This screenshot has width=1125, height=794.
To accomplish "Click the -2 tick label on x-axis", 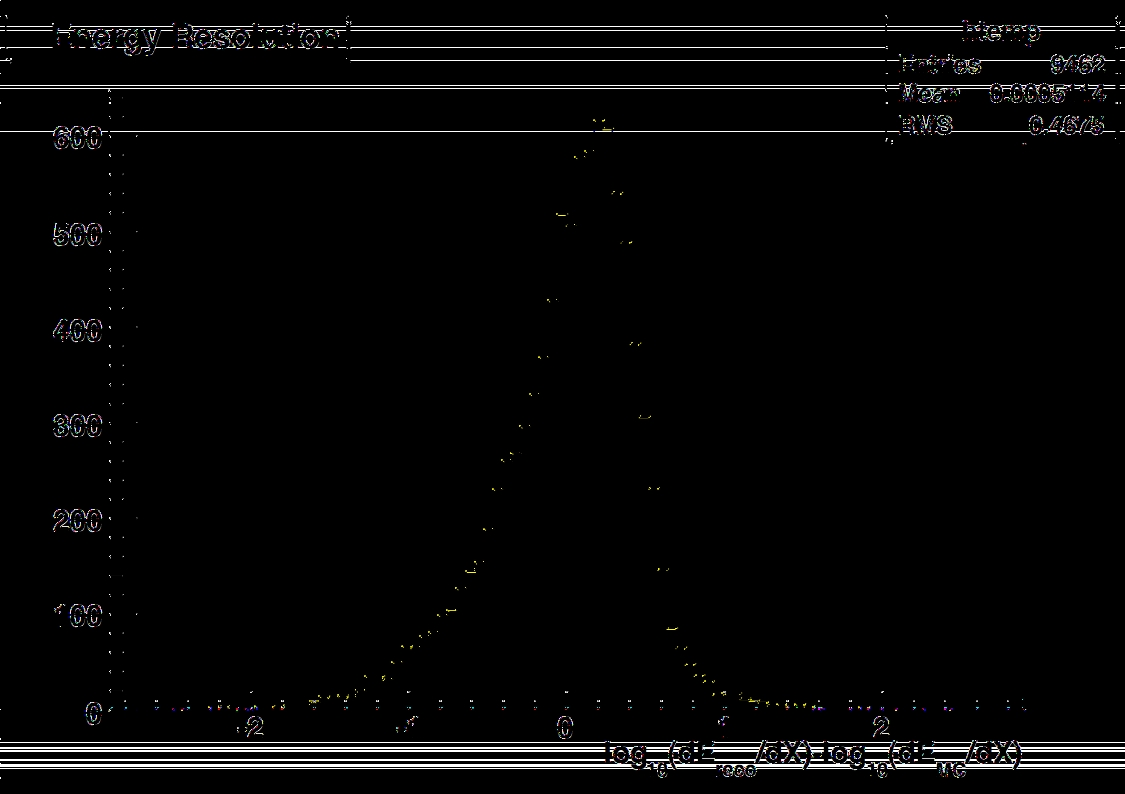I will [250, 727].
